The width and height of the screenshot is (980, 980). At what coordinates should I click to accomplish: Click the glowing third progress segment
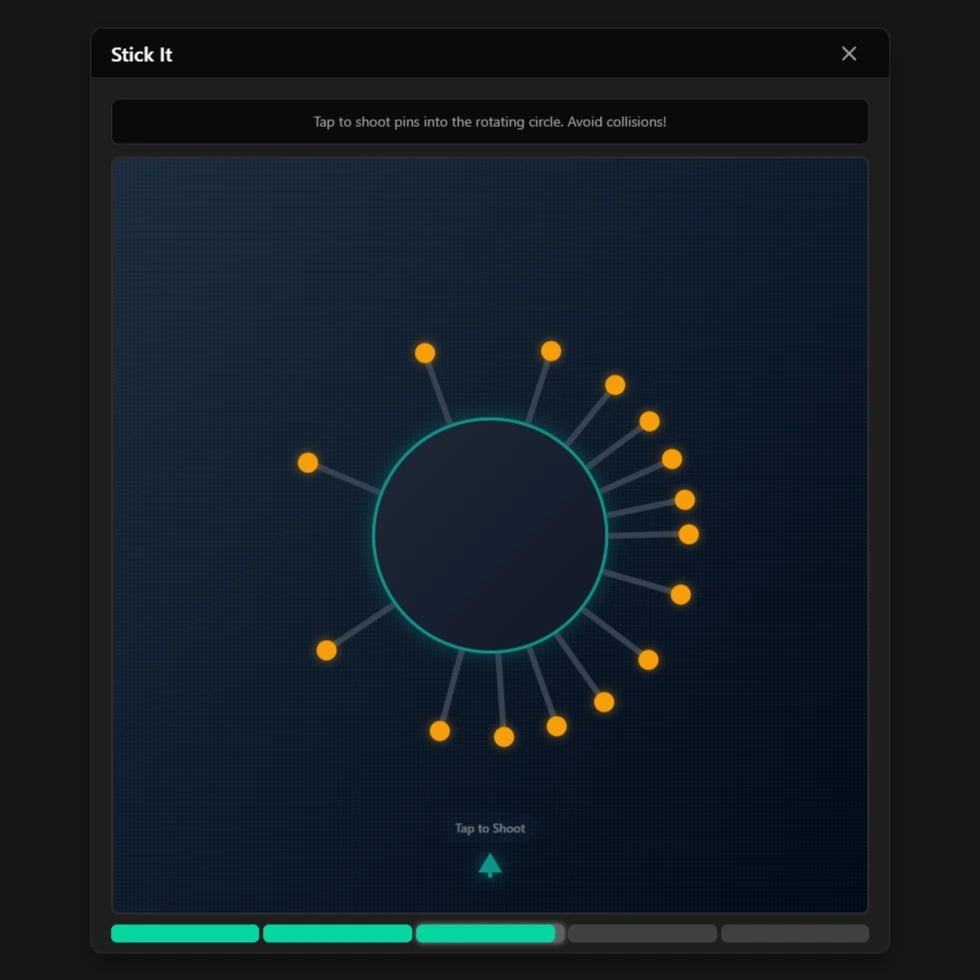pyautogui.click(x=486, y=933)
